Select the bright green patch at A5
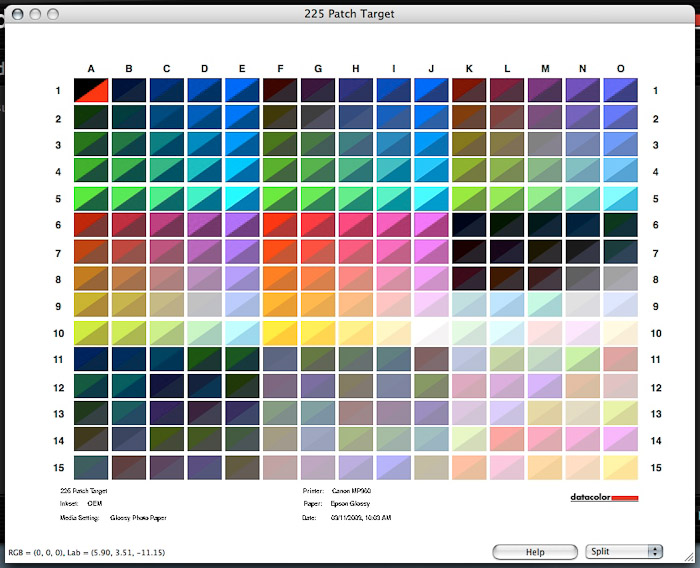 click(91, 198)
